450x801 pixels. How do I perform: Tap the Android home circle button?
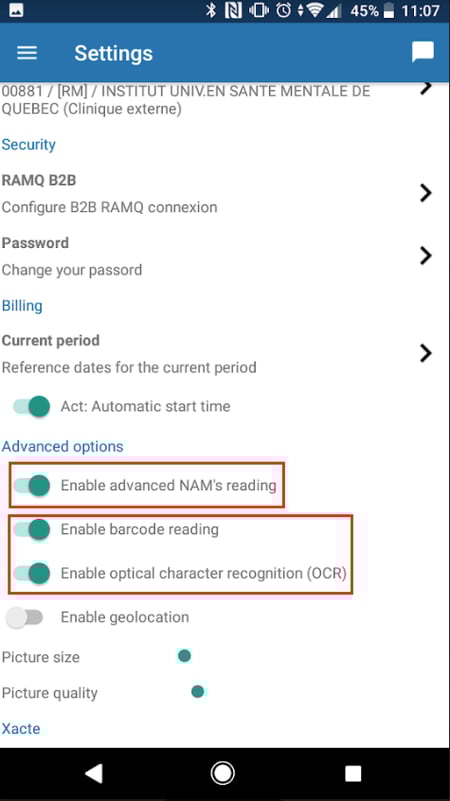223,774
